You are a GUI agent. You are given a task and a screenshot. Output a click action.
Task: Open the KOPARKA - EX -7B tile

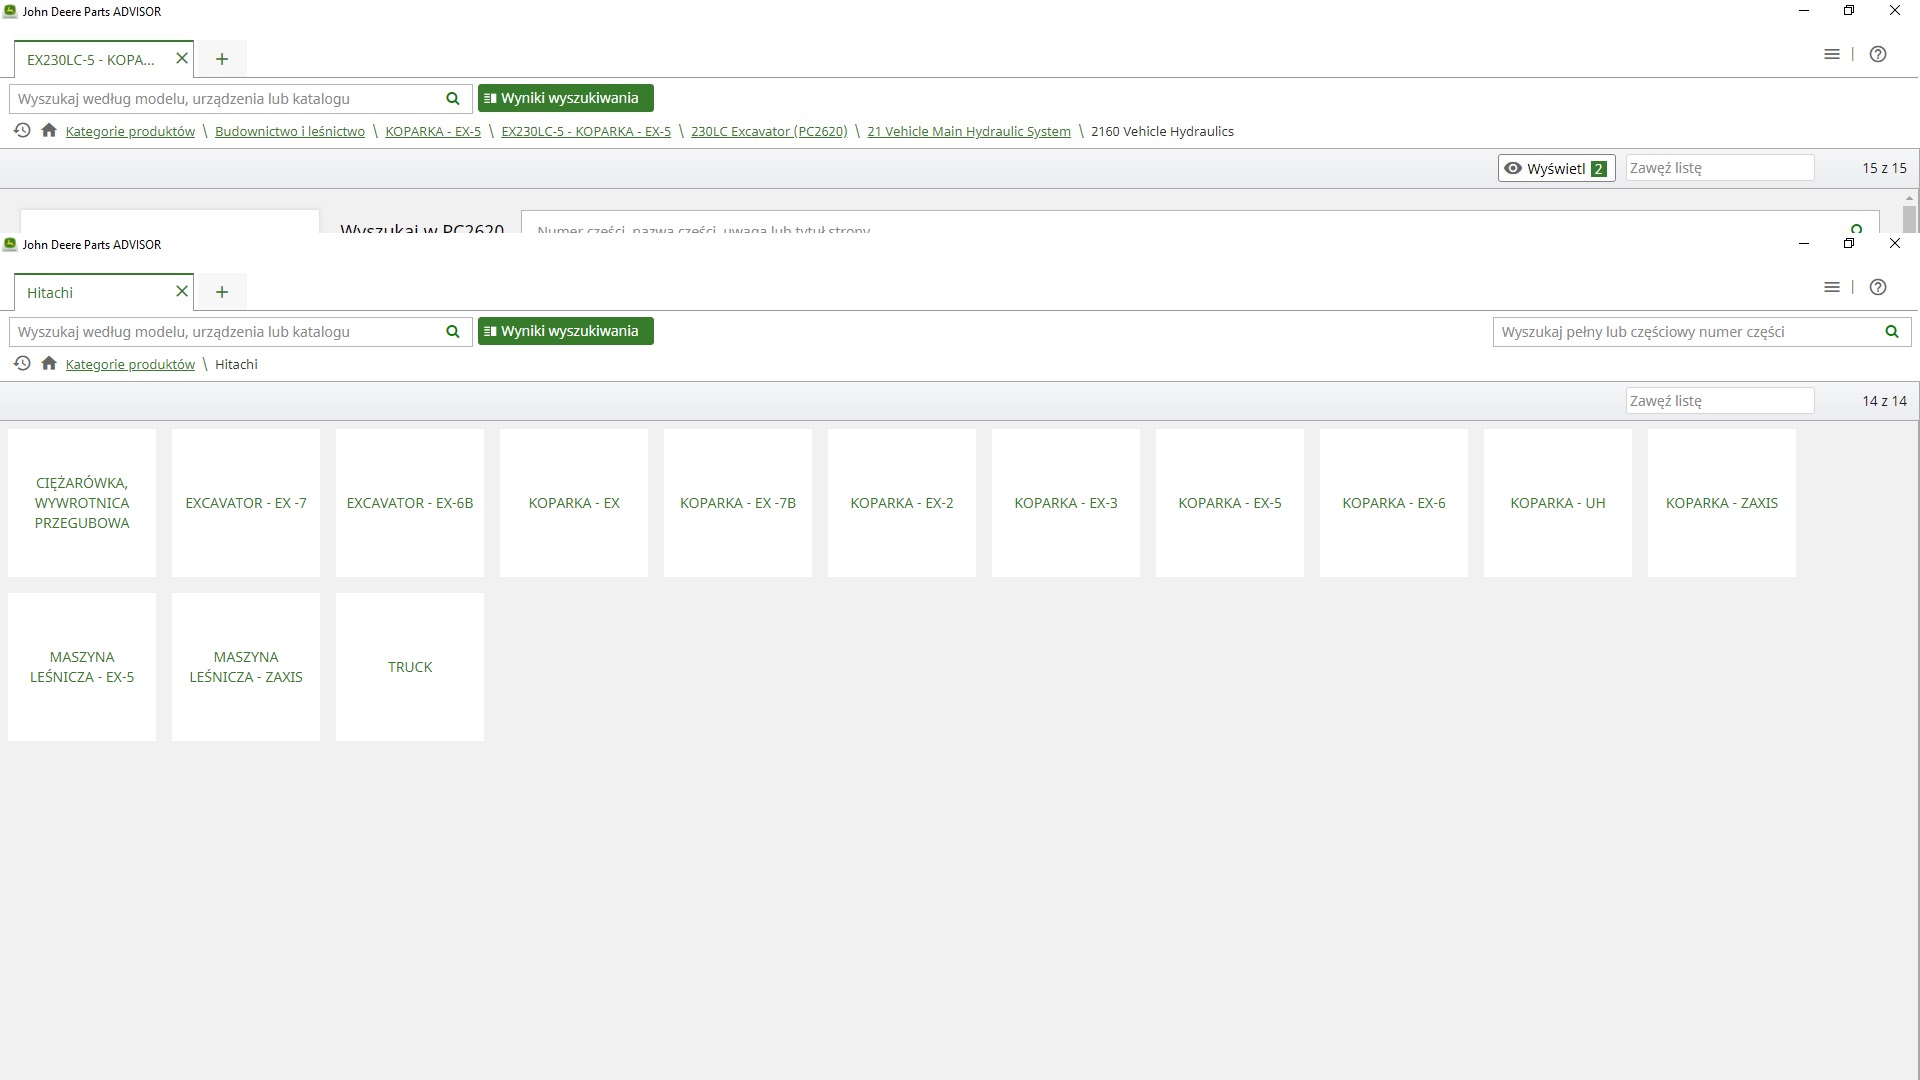(738, 503)
